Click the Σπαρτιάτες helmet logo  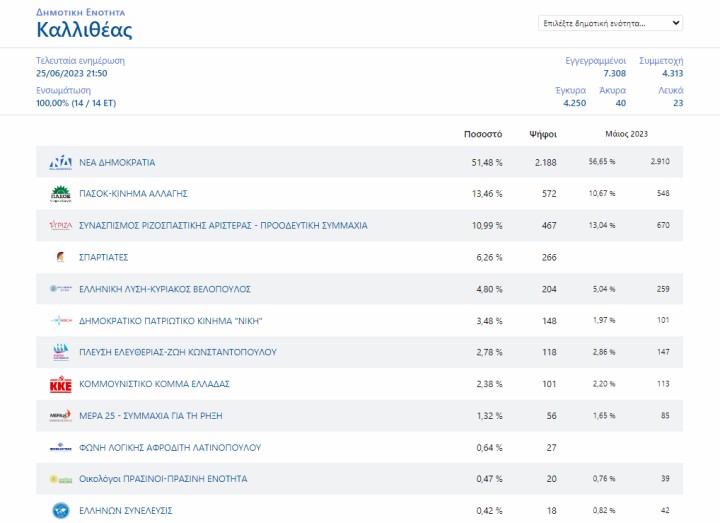pyautogui.click(x=61, y=257)
